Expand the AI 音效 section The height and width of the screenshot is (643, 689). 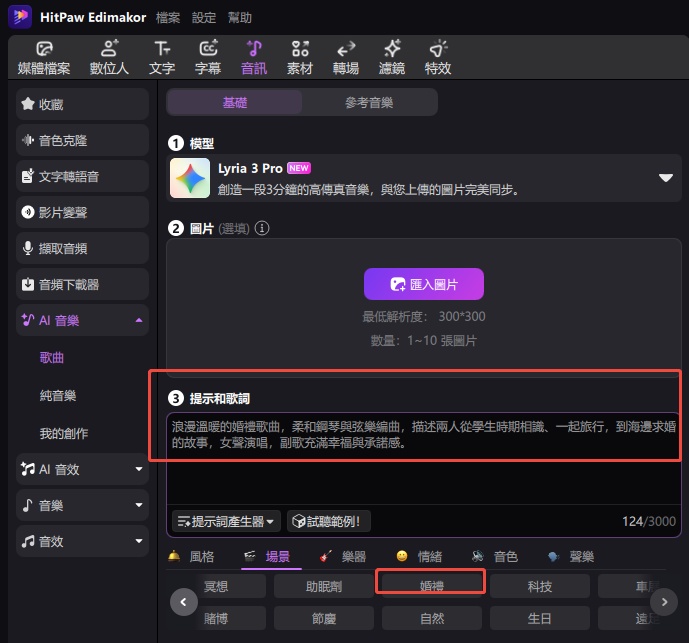click(139, 469)
